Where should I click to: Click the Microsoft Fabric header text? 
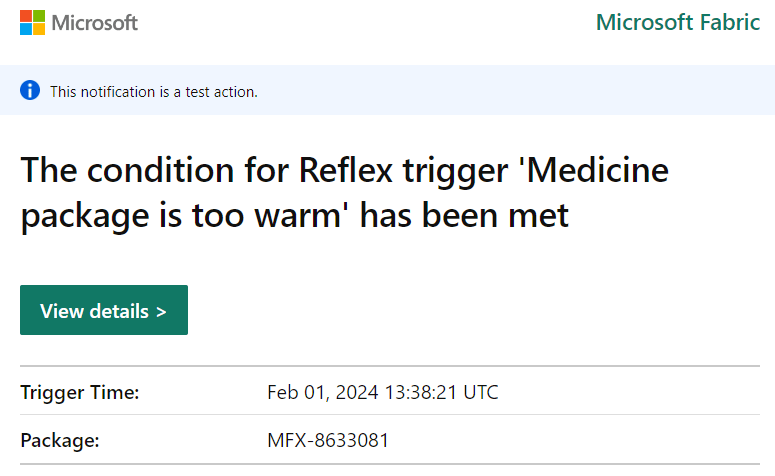point(677,22)
